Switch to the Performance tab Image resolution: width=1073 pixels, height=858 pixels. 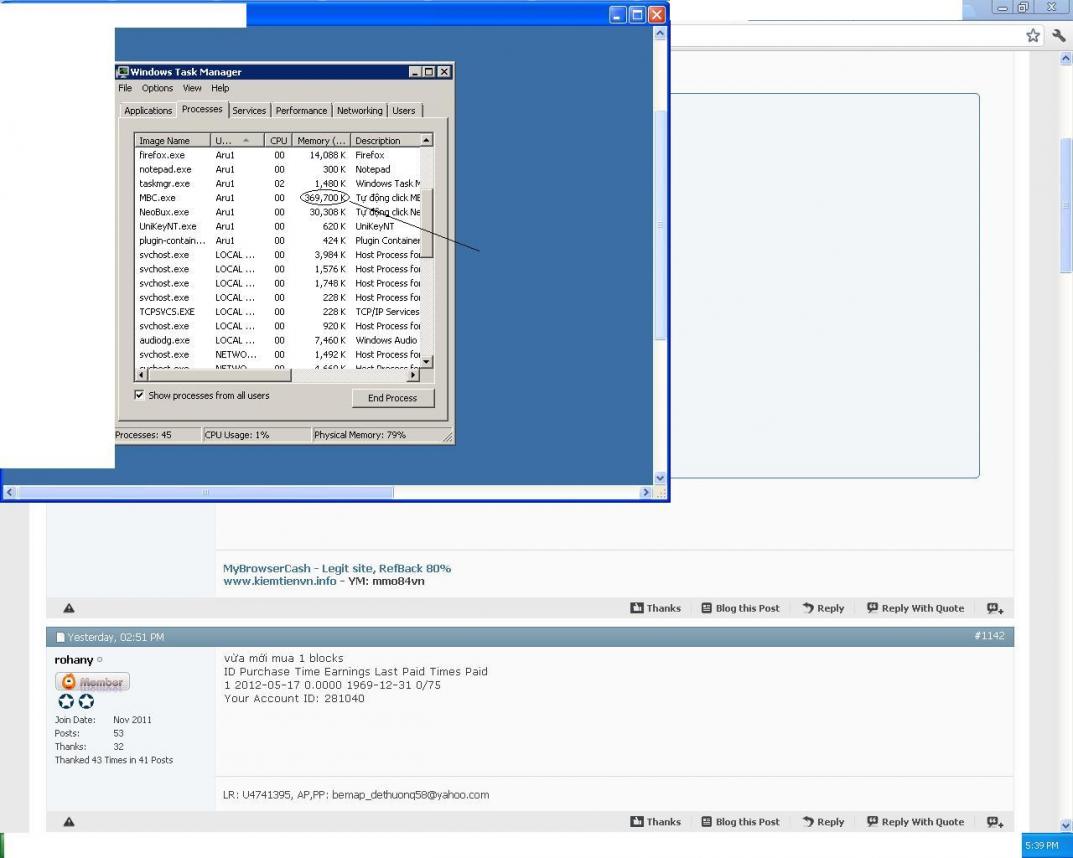301,111
